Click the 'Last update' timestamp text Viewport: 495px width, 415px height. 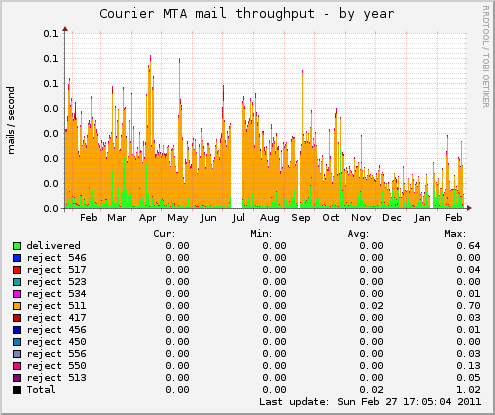[x=370, y=402]
